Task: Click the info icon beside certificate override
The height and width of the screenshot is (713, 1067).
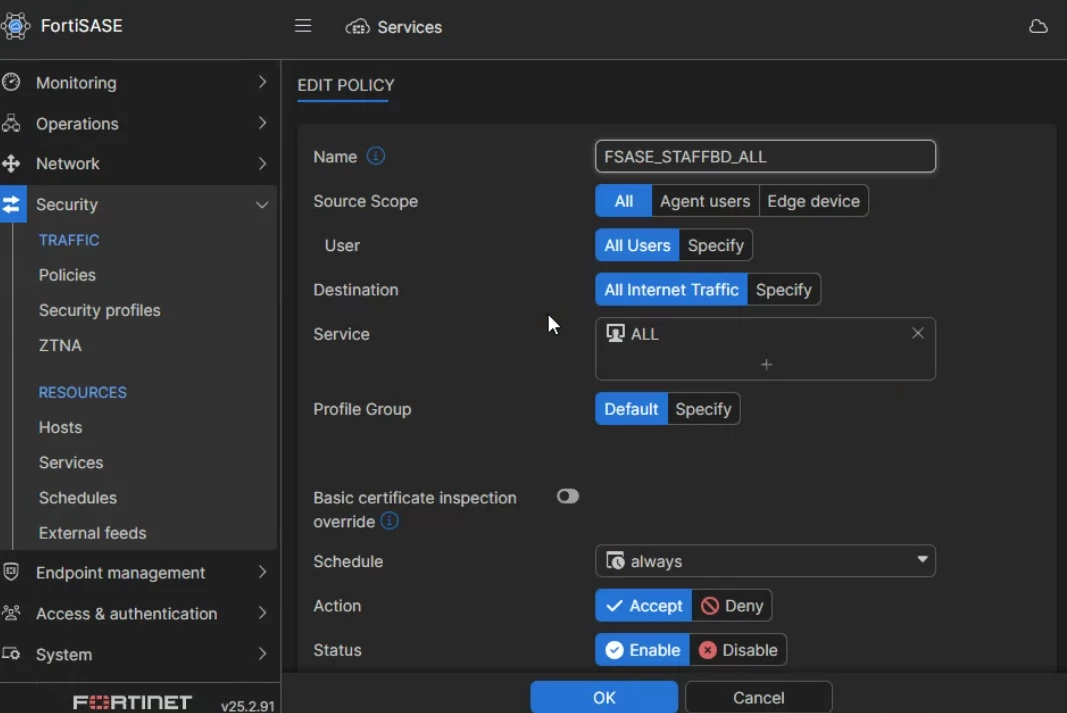Action: [x=389, y=521]
